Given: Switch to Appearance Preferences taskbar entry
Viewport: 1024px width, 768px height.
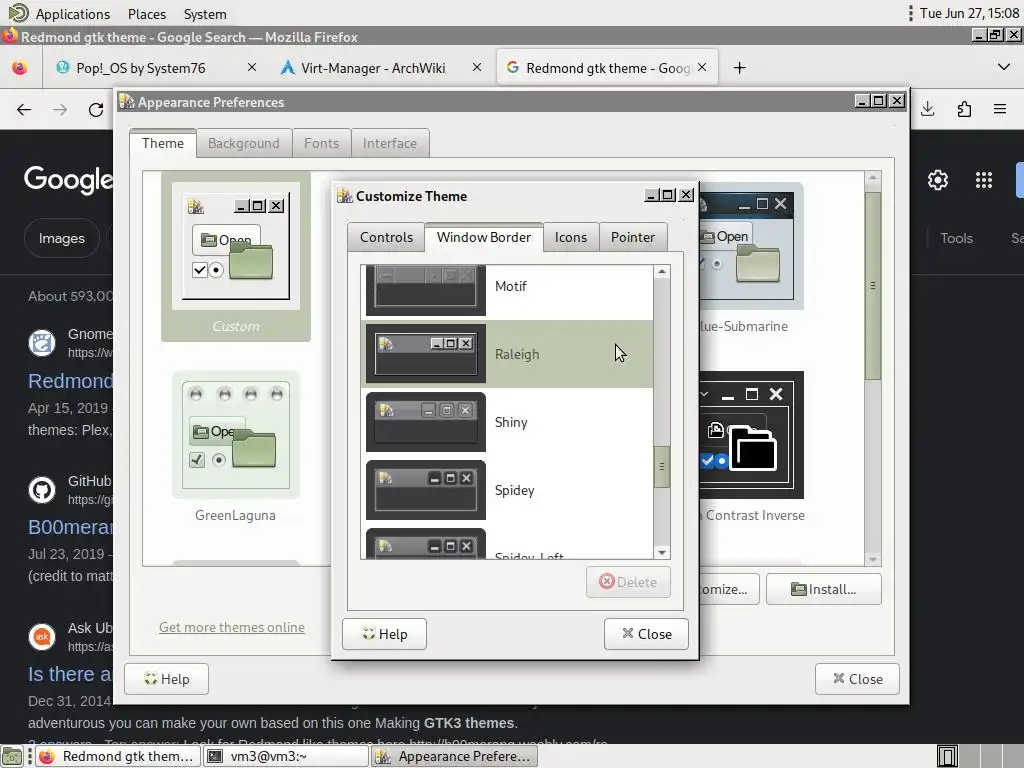Looking at the screenshot, I should coord(455,756).
